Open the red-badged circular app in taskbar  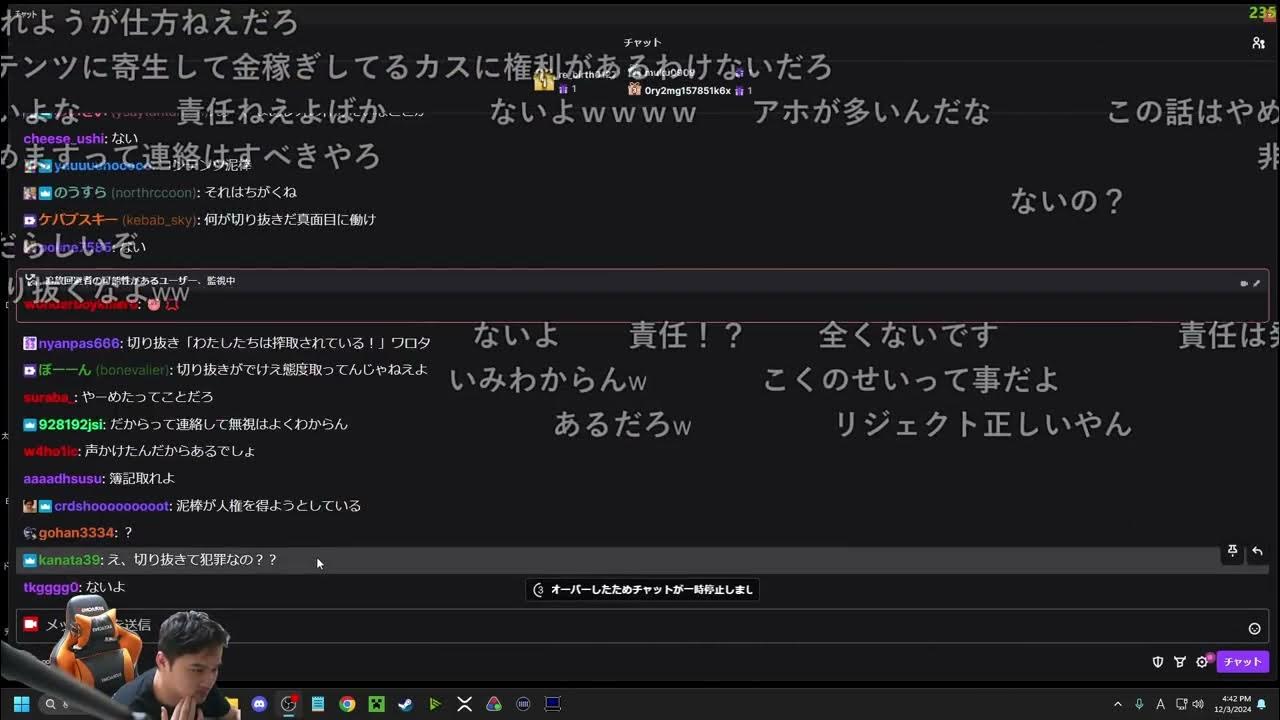tap(288, 704)
